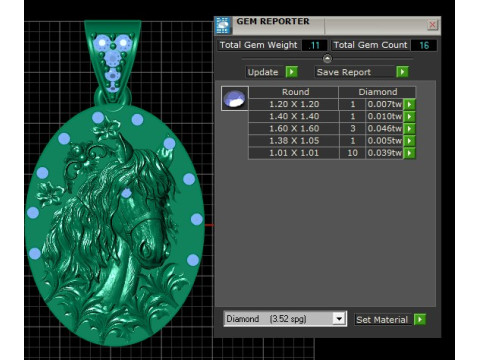Click green arrow on 1.38 X 1.05 row

409,141
